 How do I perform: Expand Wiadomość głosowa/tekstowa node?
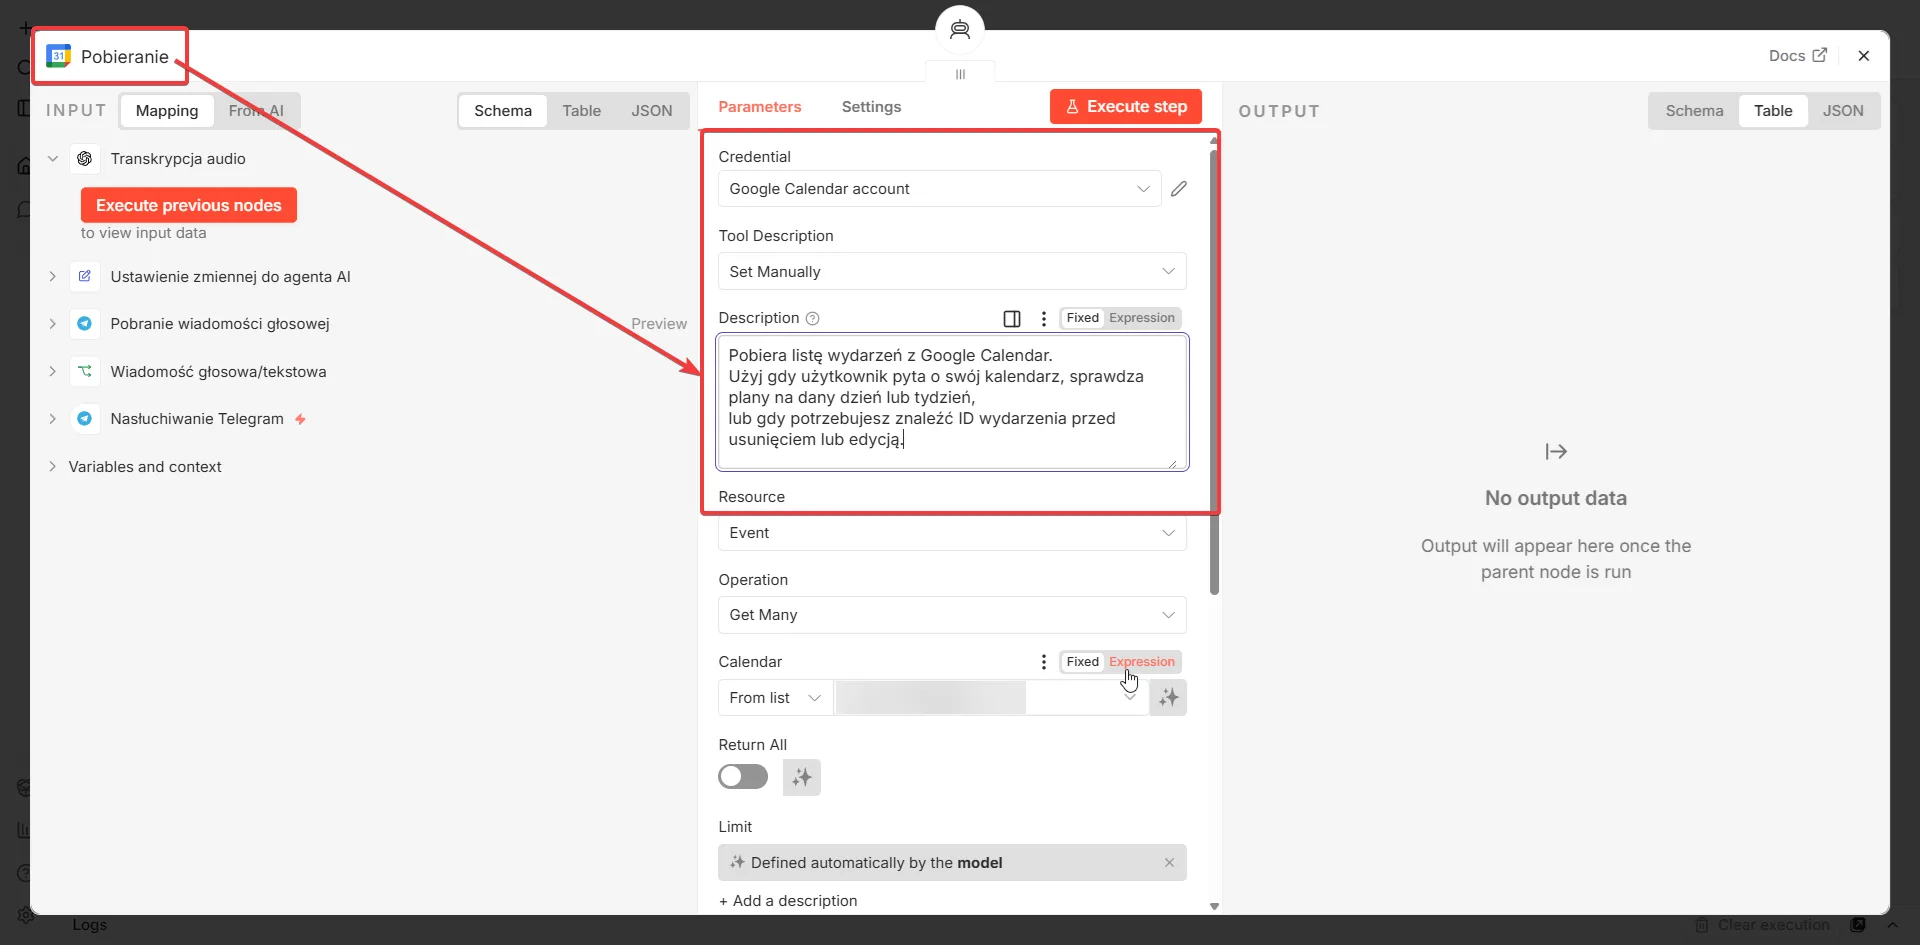click(53, 372)
